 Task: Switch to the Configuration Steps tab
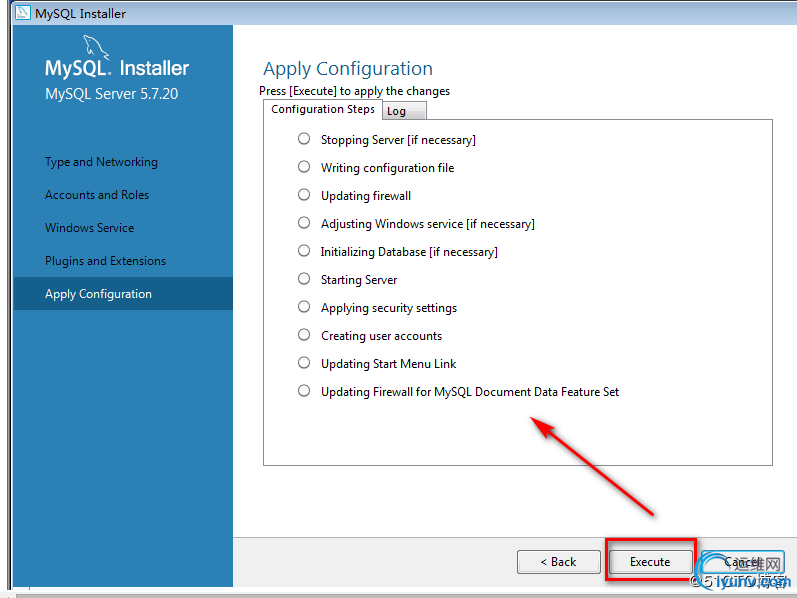[x=323, y=109]
